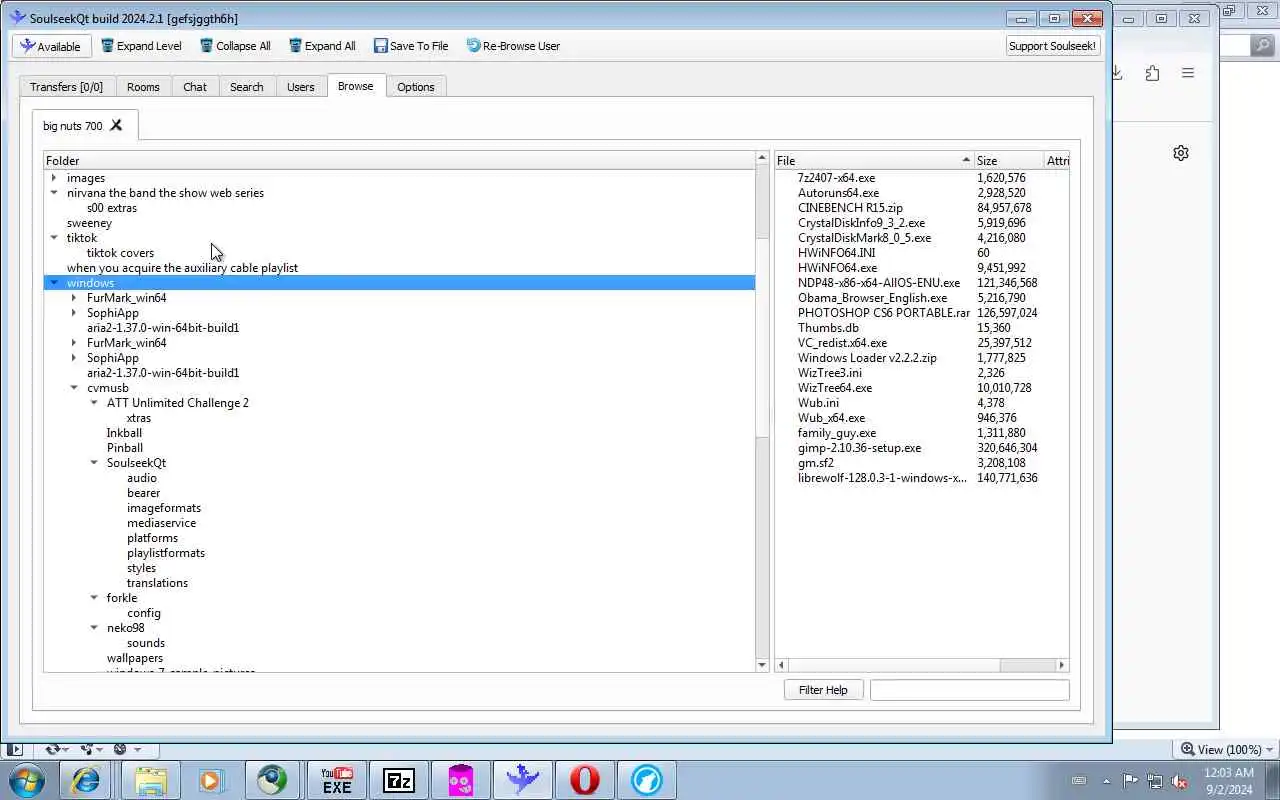This screenshot has width=1280, height=800.
Task: Select the auxiliary cable playlist folder
Action: click(x=182, y=268)
